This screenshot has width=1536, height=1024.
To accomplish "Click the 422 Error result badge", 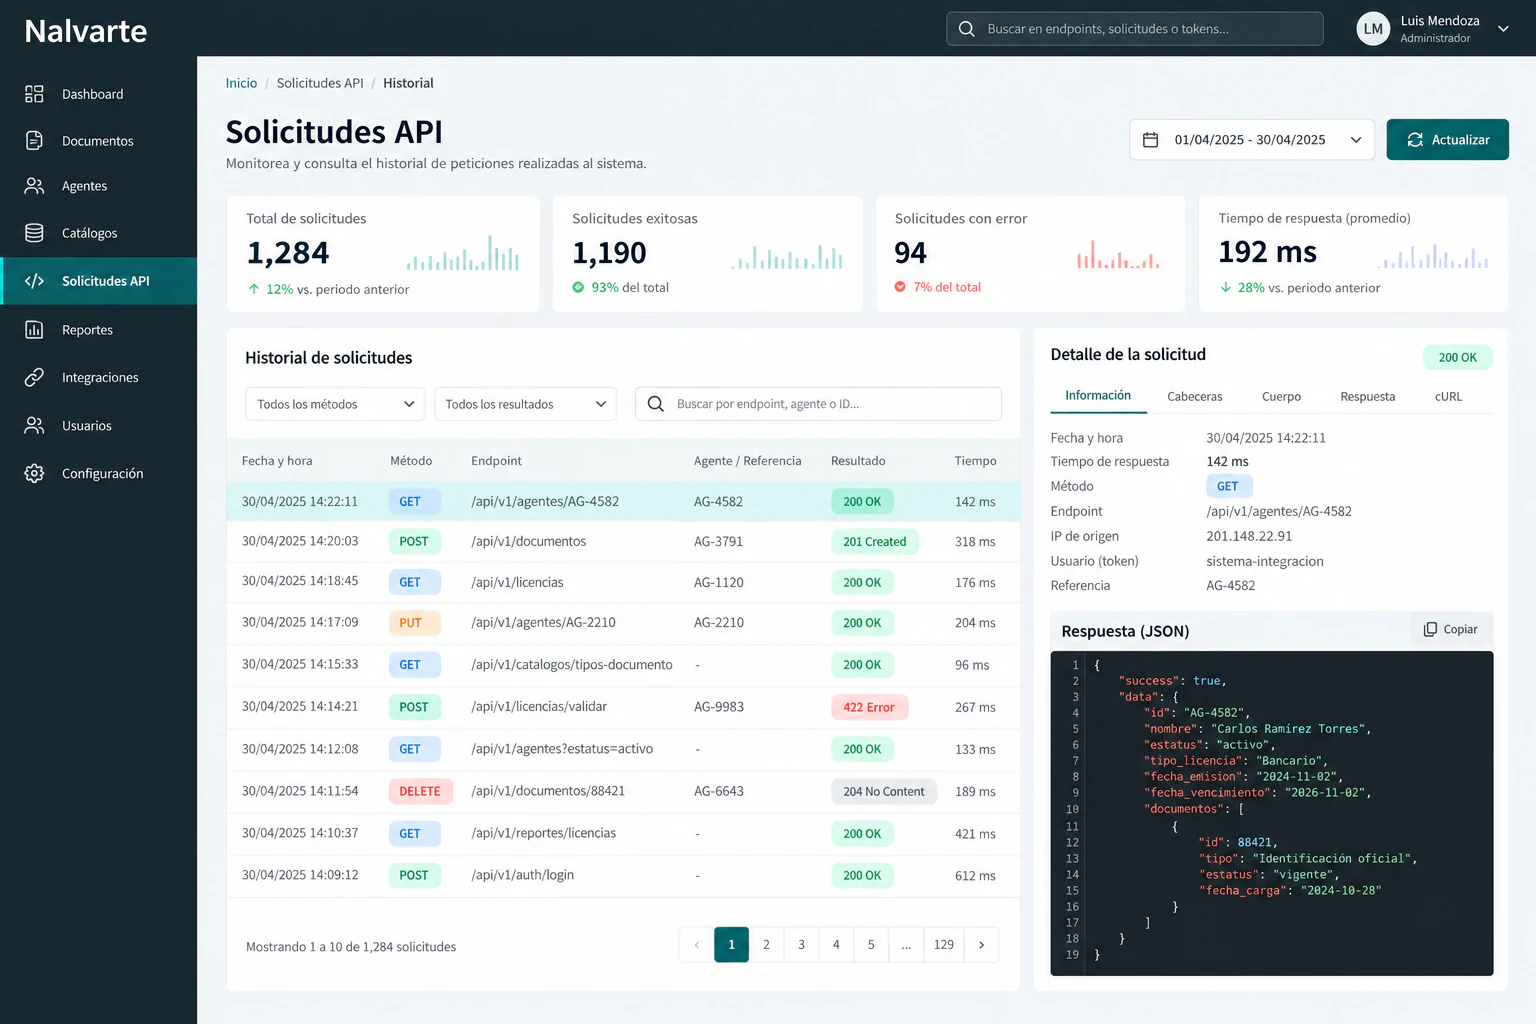I will [869, 707].
